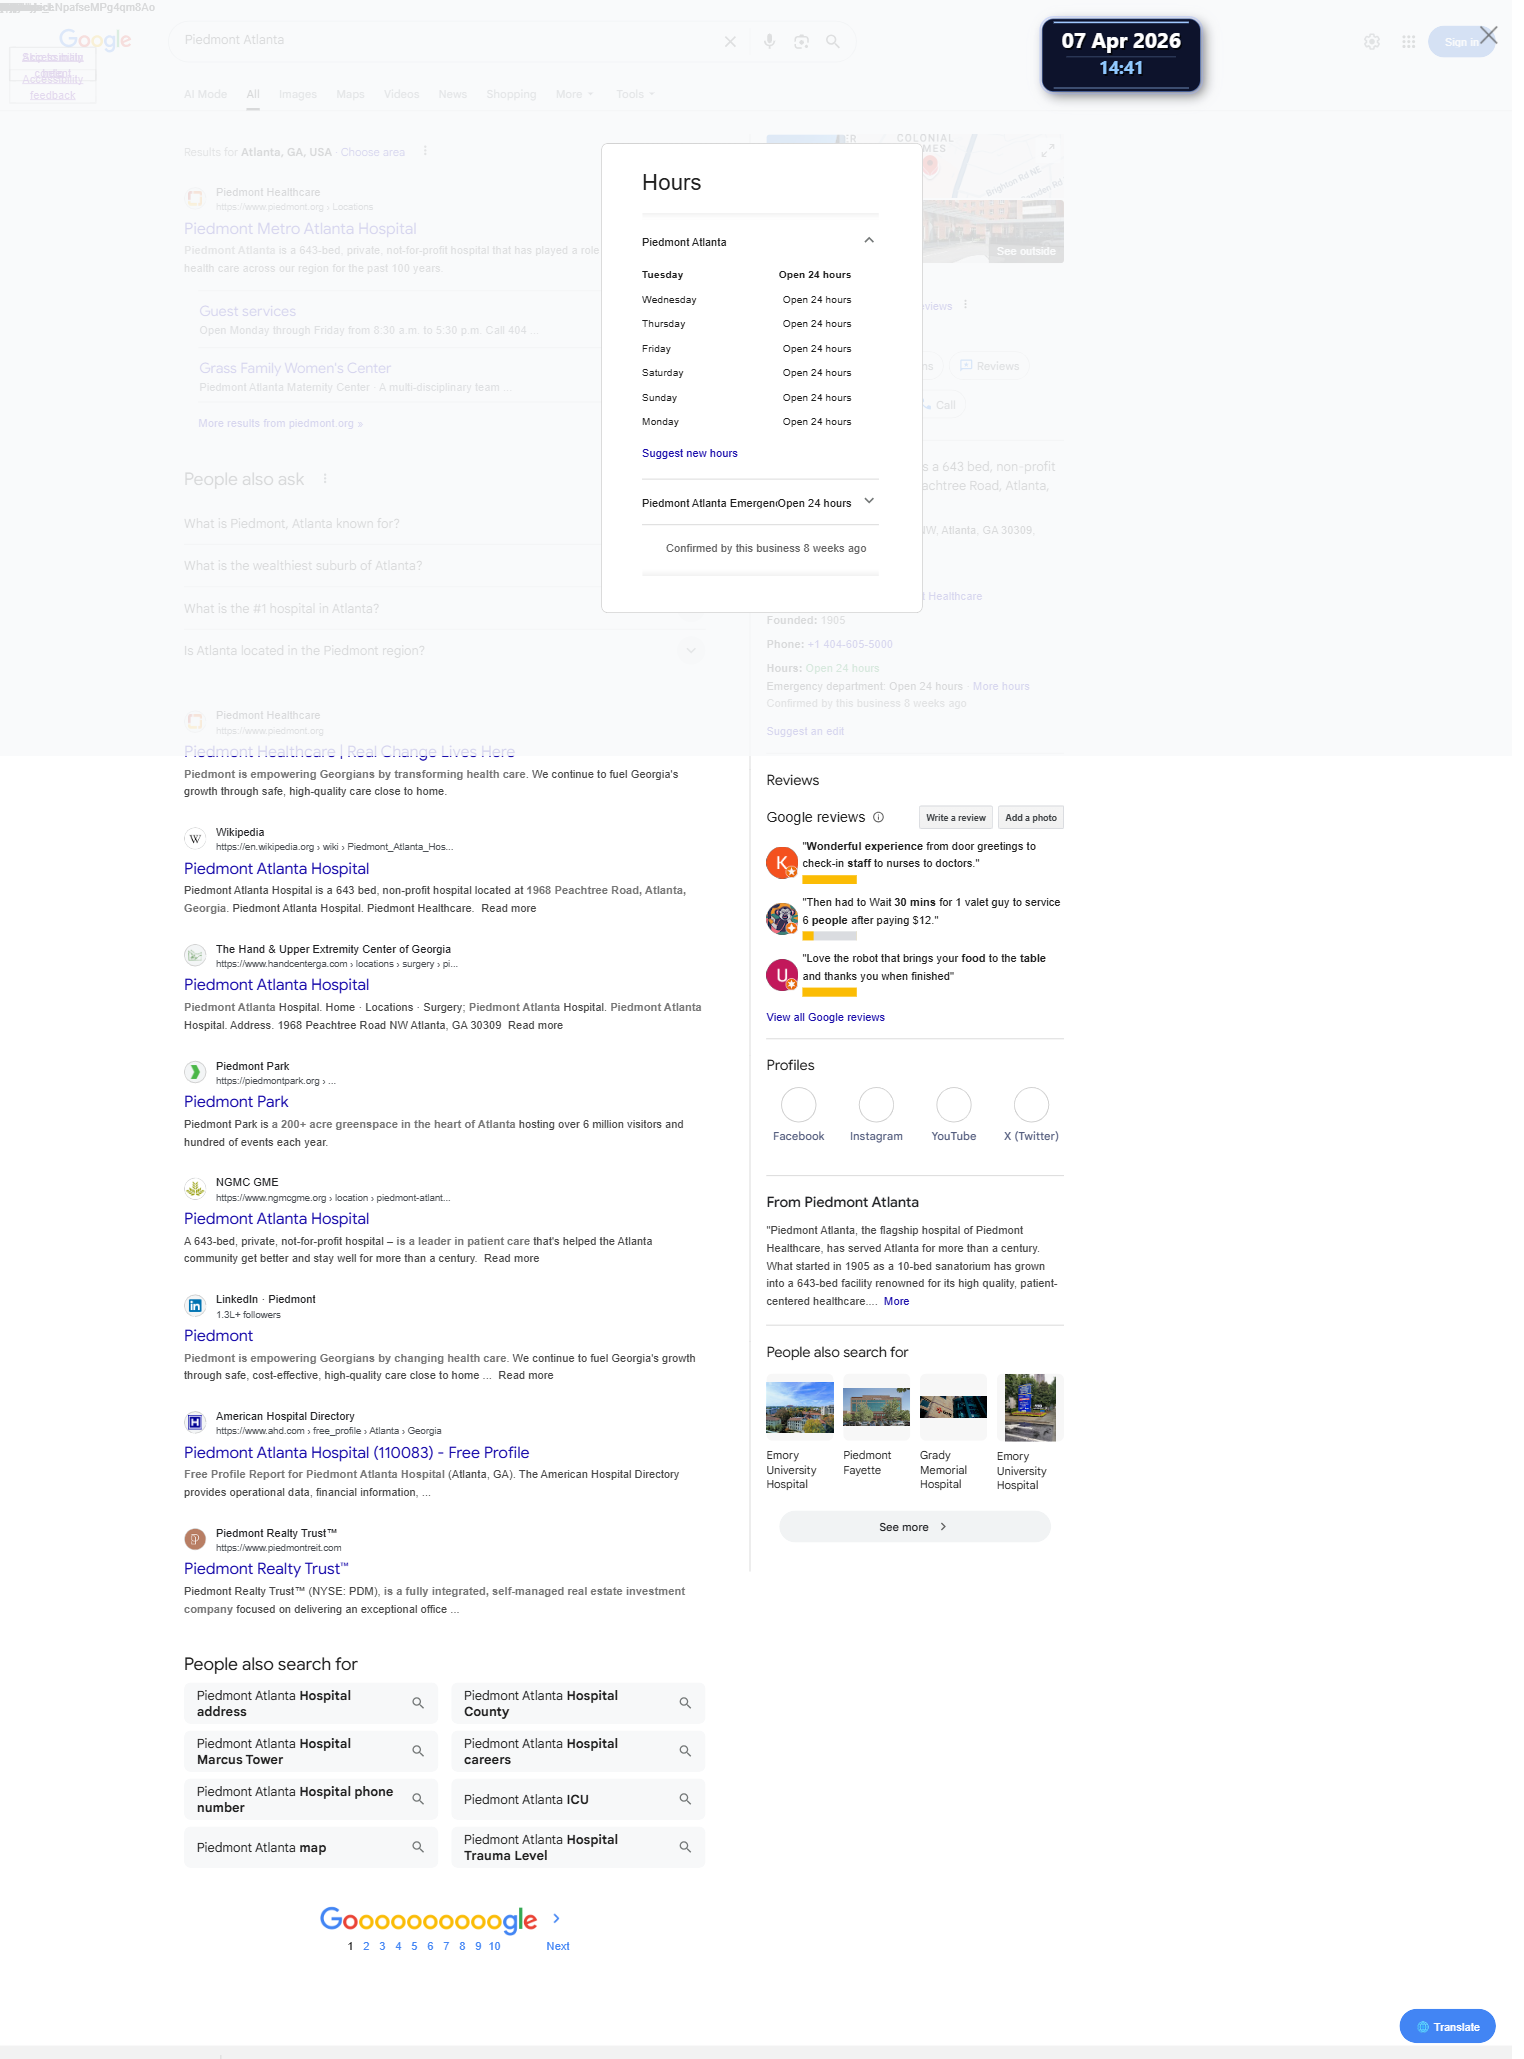Click the Translate button
The height and width of the screenshot is (2059, 1524).
[x=1447, y=2027]
